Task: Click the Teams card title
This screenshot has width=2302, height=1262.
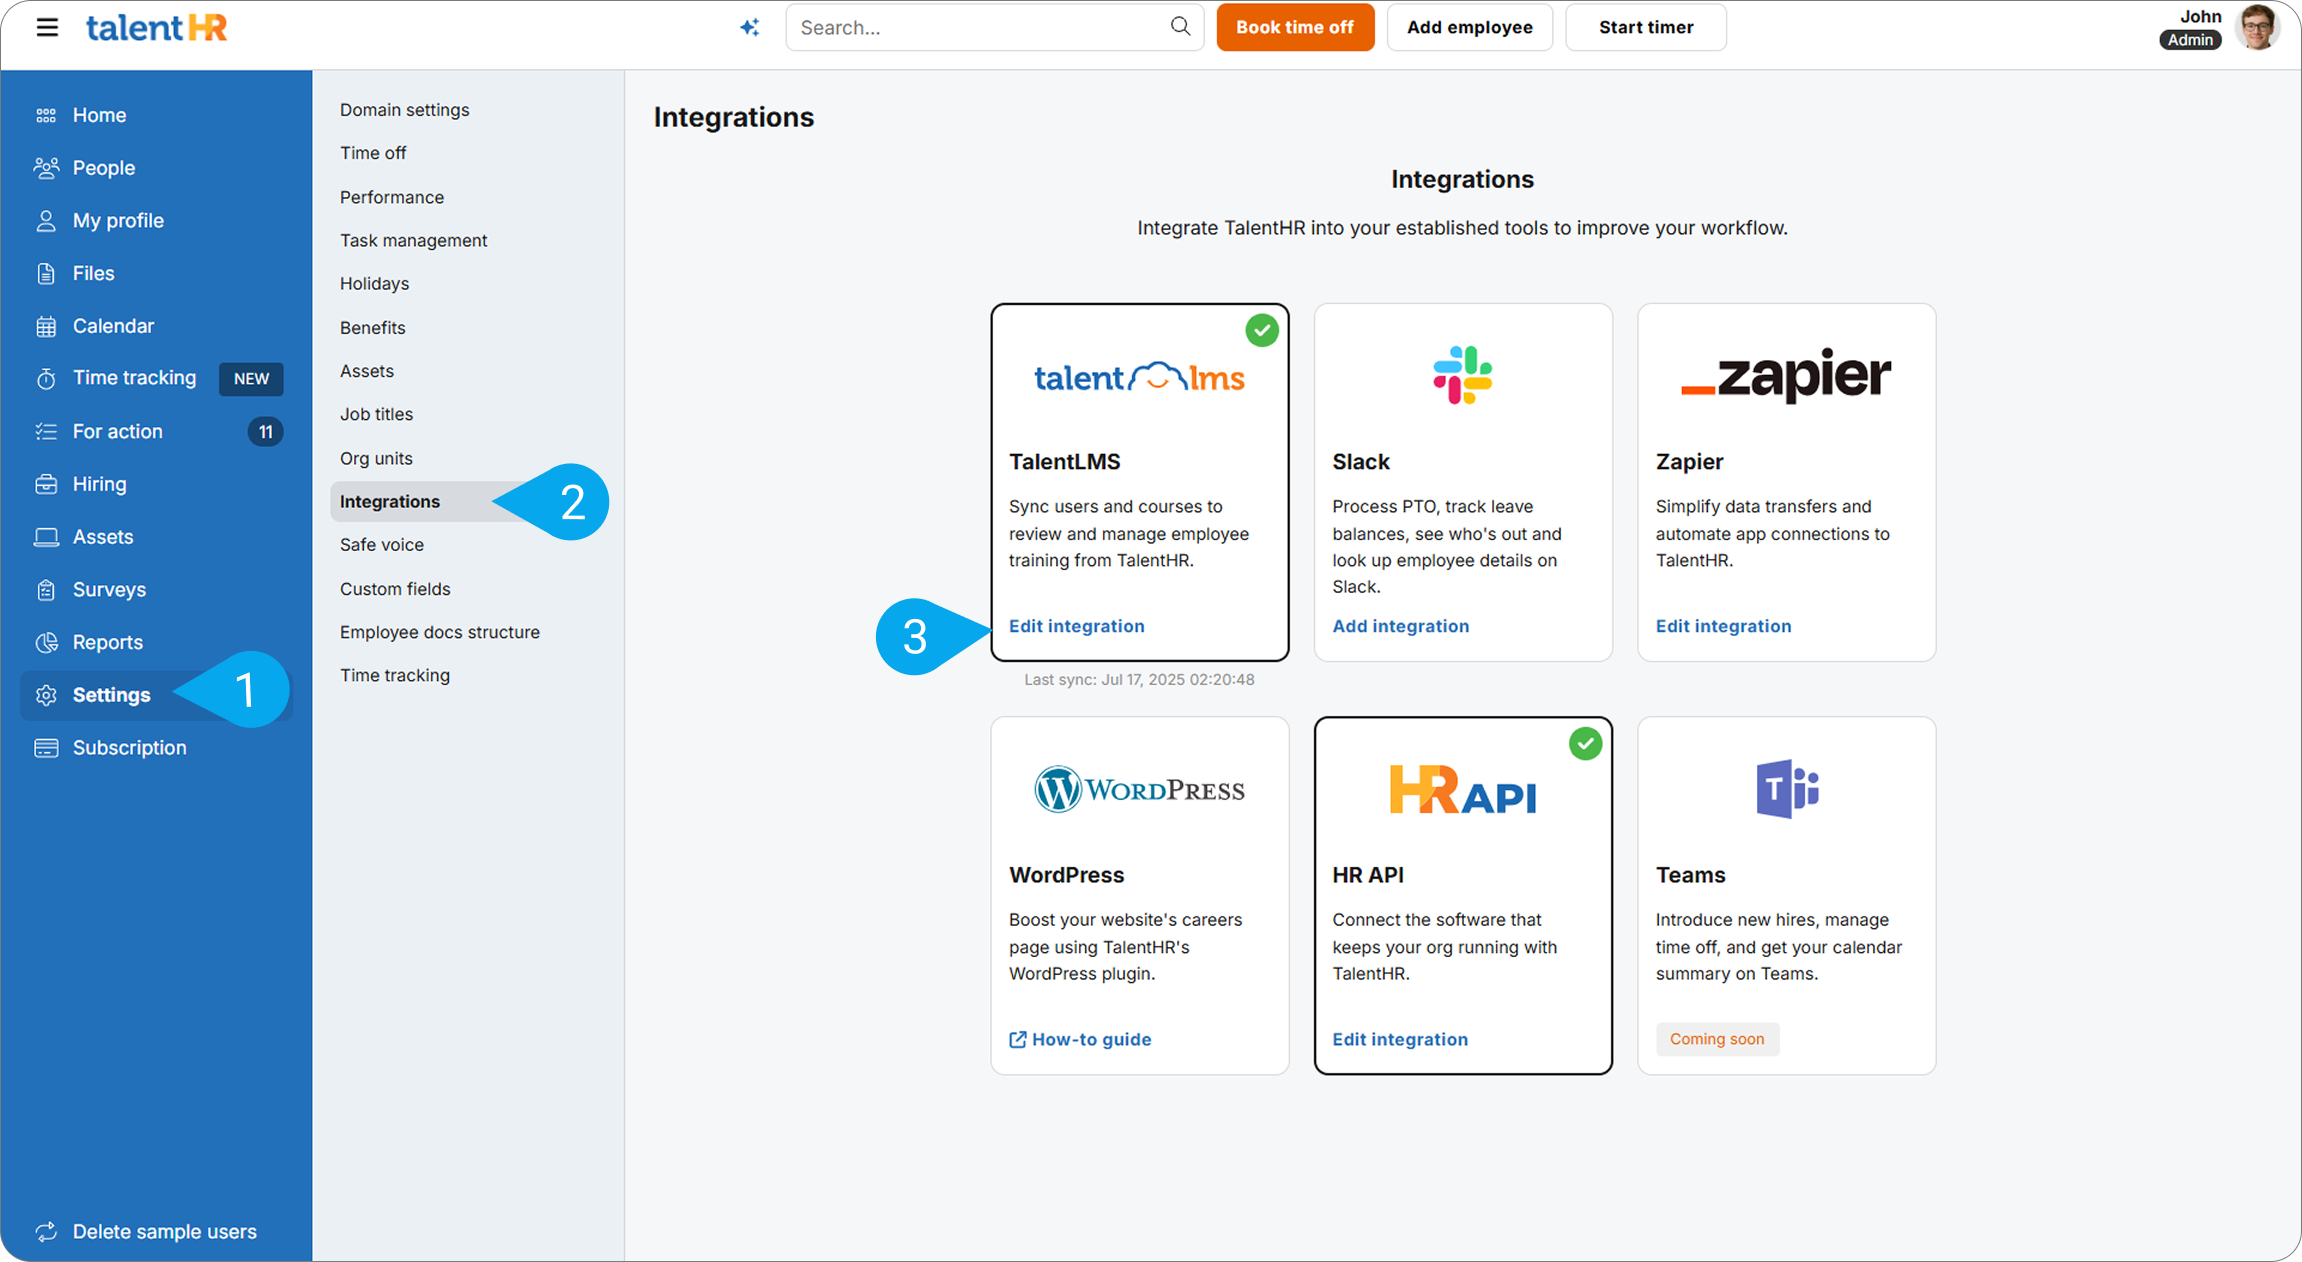Action: (x=1690, y=875)
